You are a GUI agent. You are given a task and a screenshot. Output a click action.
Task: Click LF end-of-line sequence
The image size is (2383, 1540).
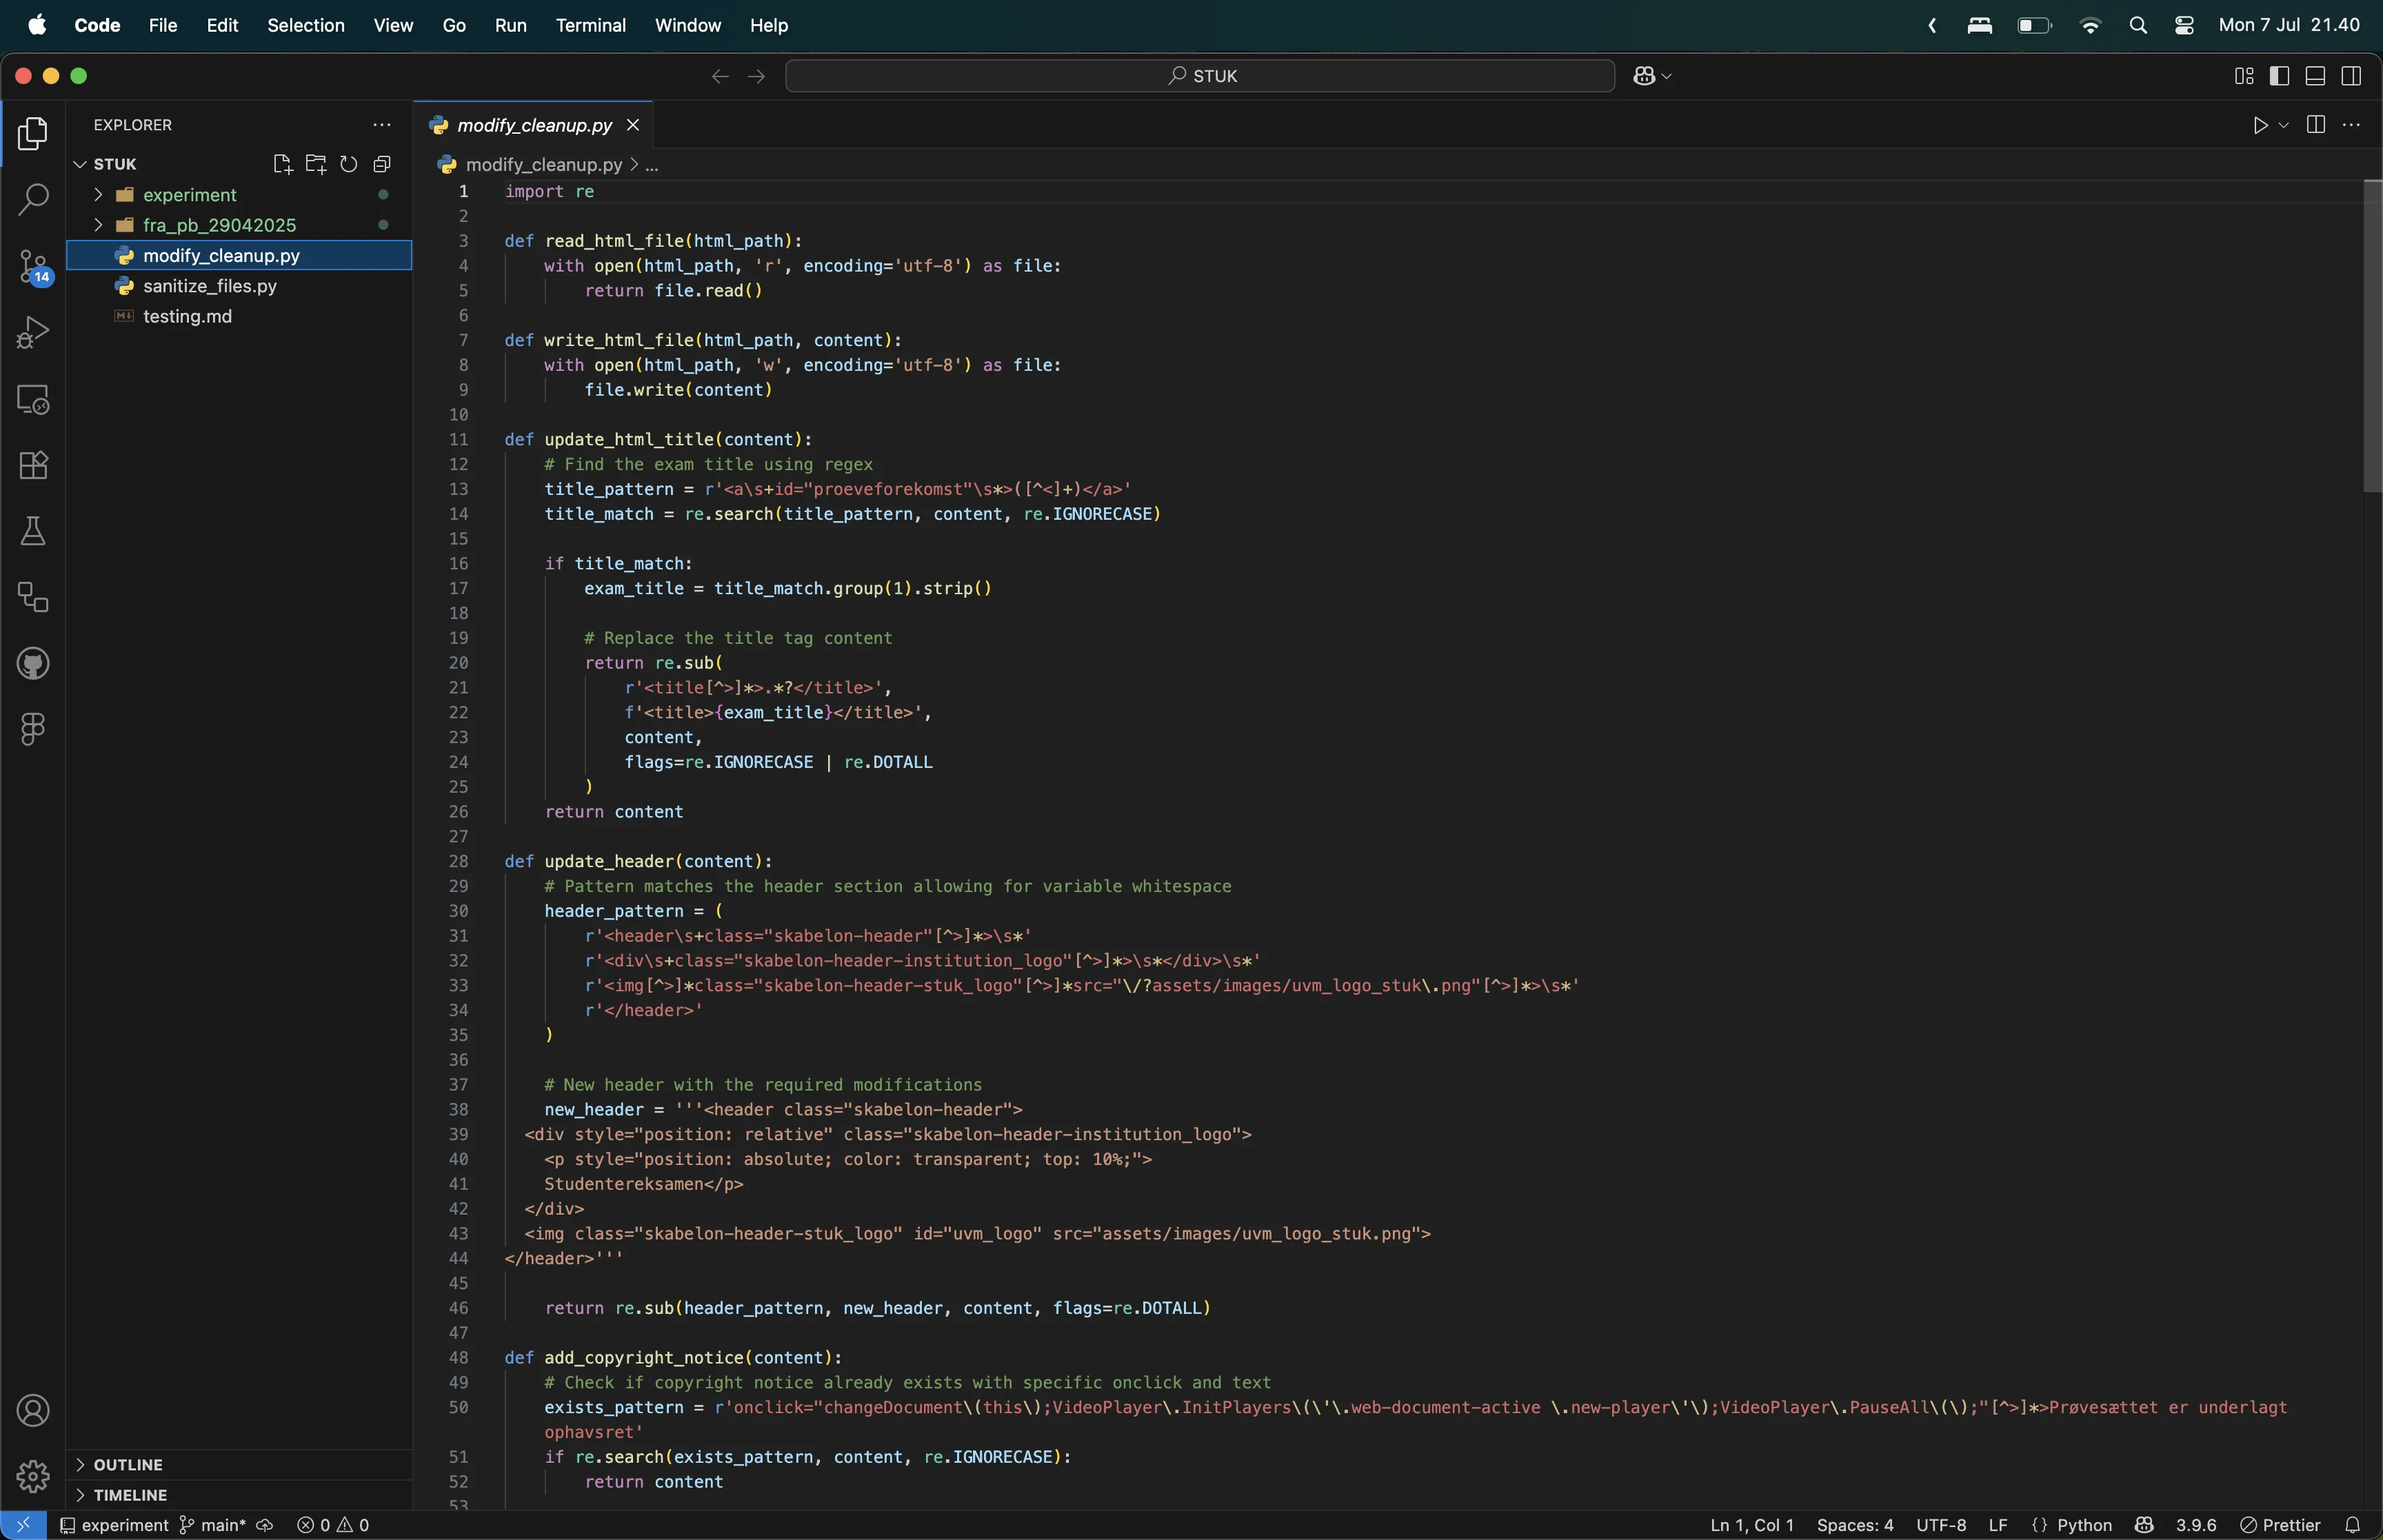coord(1998,1525)
